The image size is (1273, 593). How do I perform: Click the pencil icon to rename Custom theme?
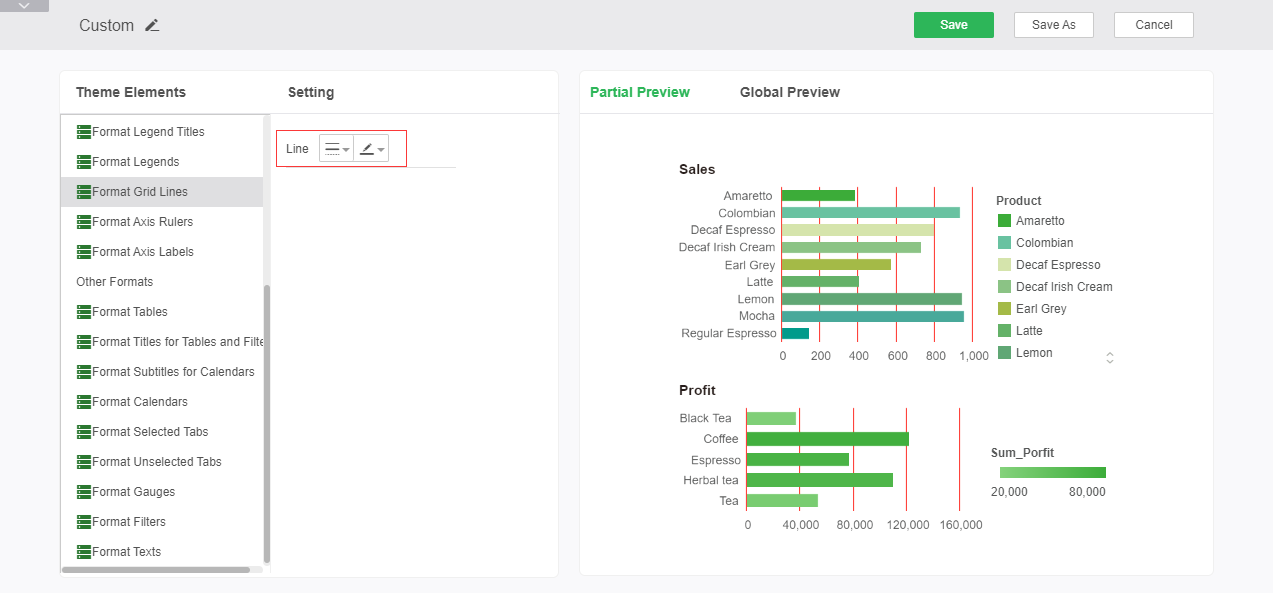152,26
